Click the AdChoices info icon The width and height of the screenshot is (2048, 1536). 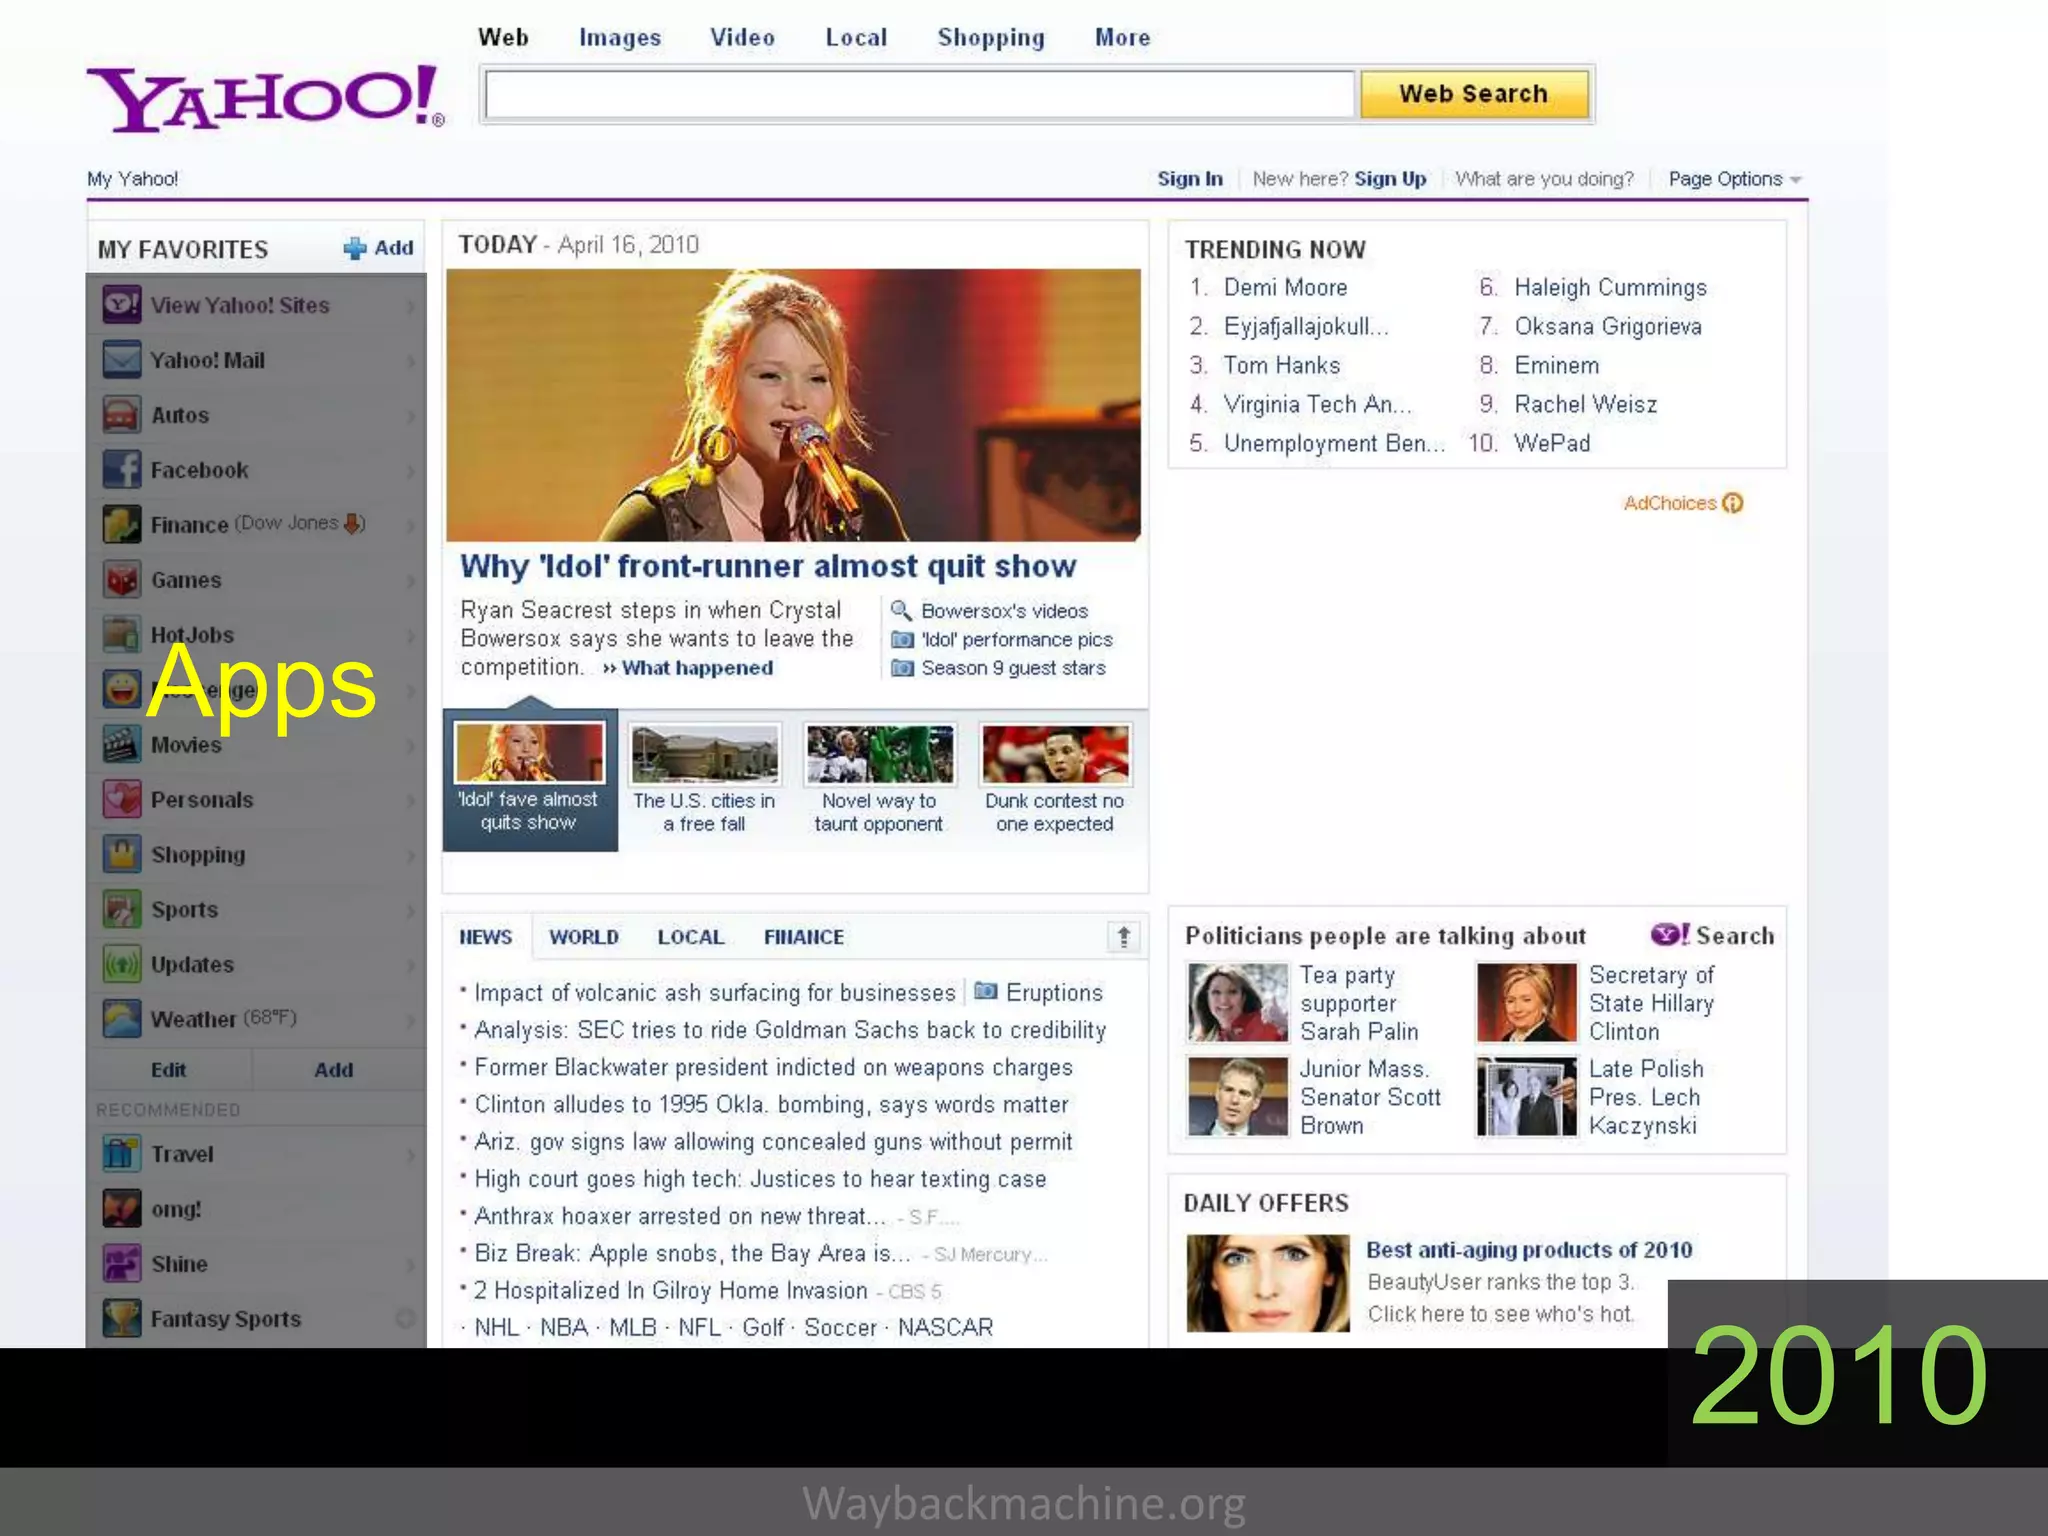tap(1733, 503)
